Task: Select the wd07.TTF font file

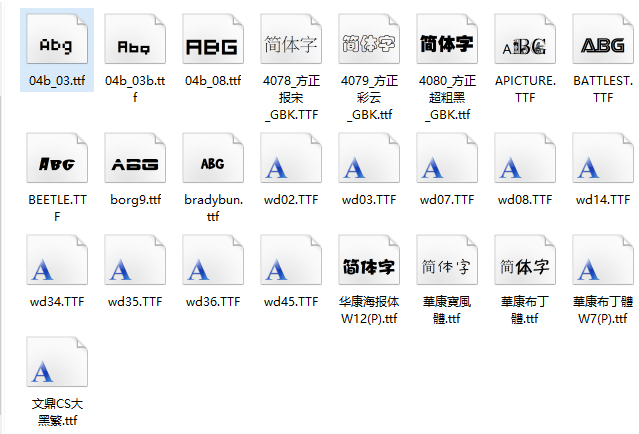Action: (x=447, y=160)
